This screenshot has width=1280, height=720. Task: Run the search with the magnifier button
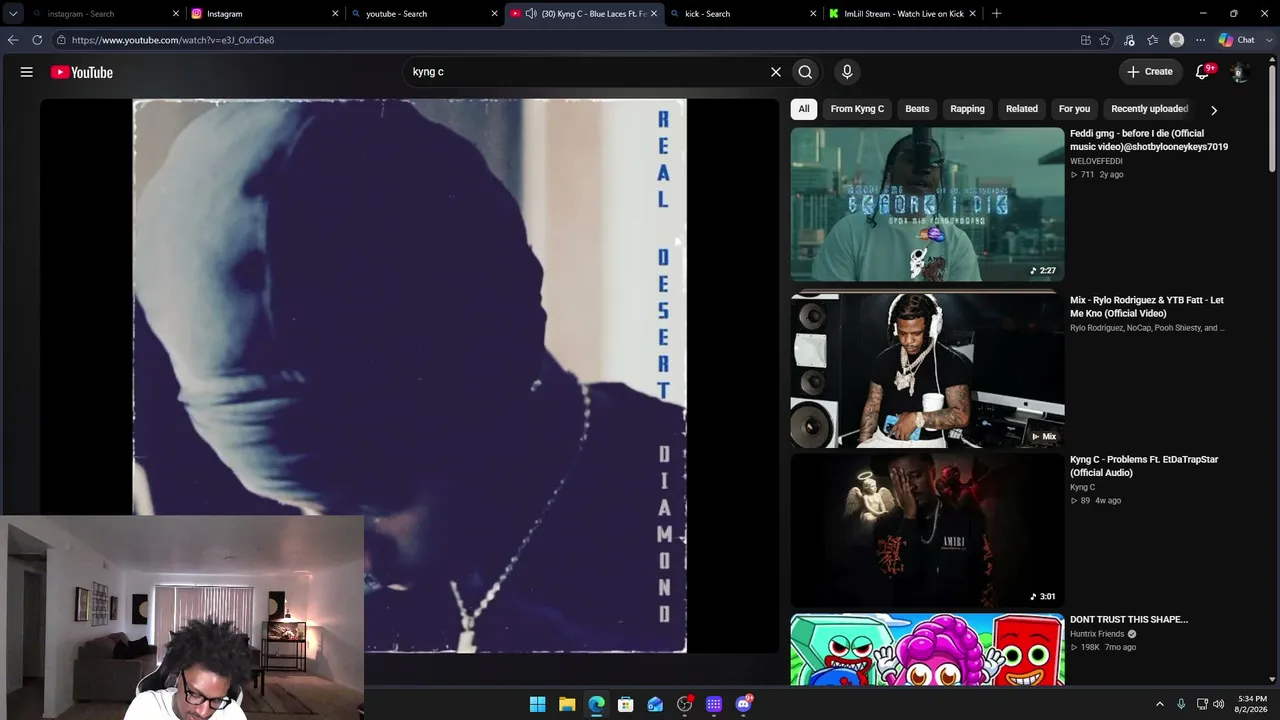pyautogui.click(x=805, y=72)
